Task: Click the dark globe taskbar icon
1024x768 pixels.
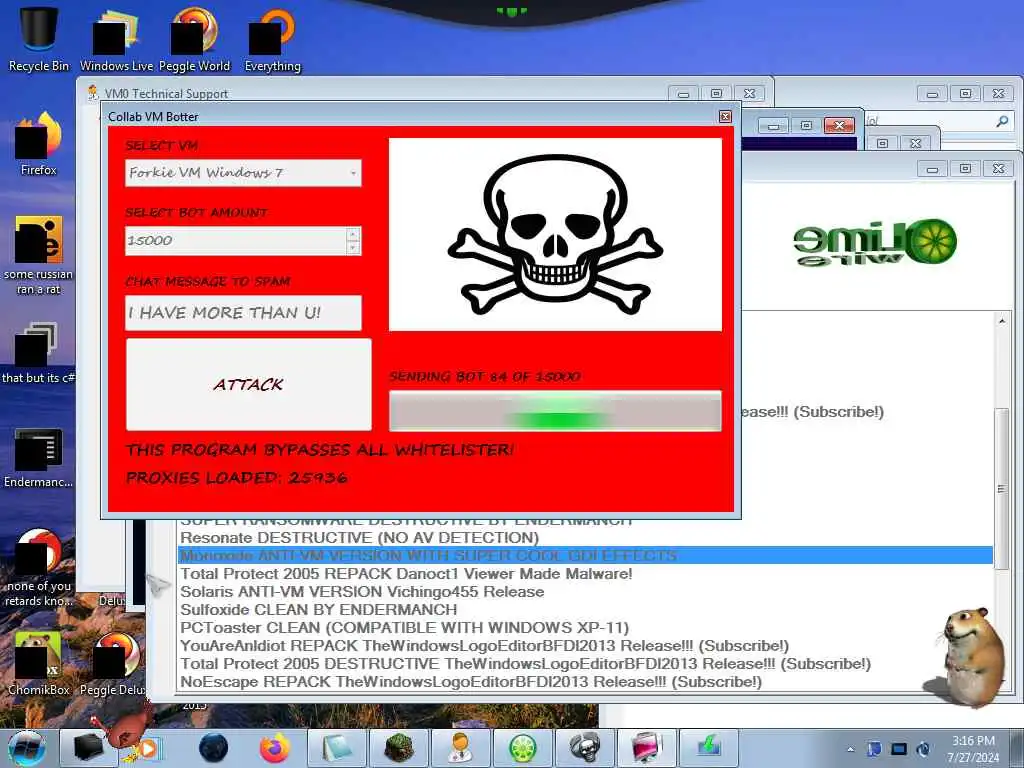Action: click(213, 748)
